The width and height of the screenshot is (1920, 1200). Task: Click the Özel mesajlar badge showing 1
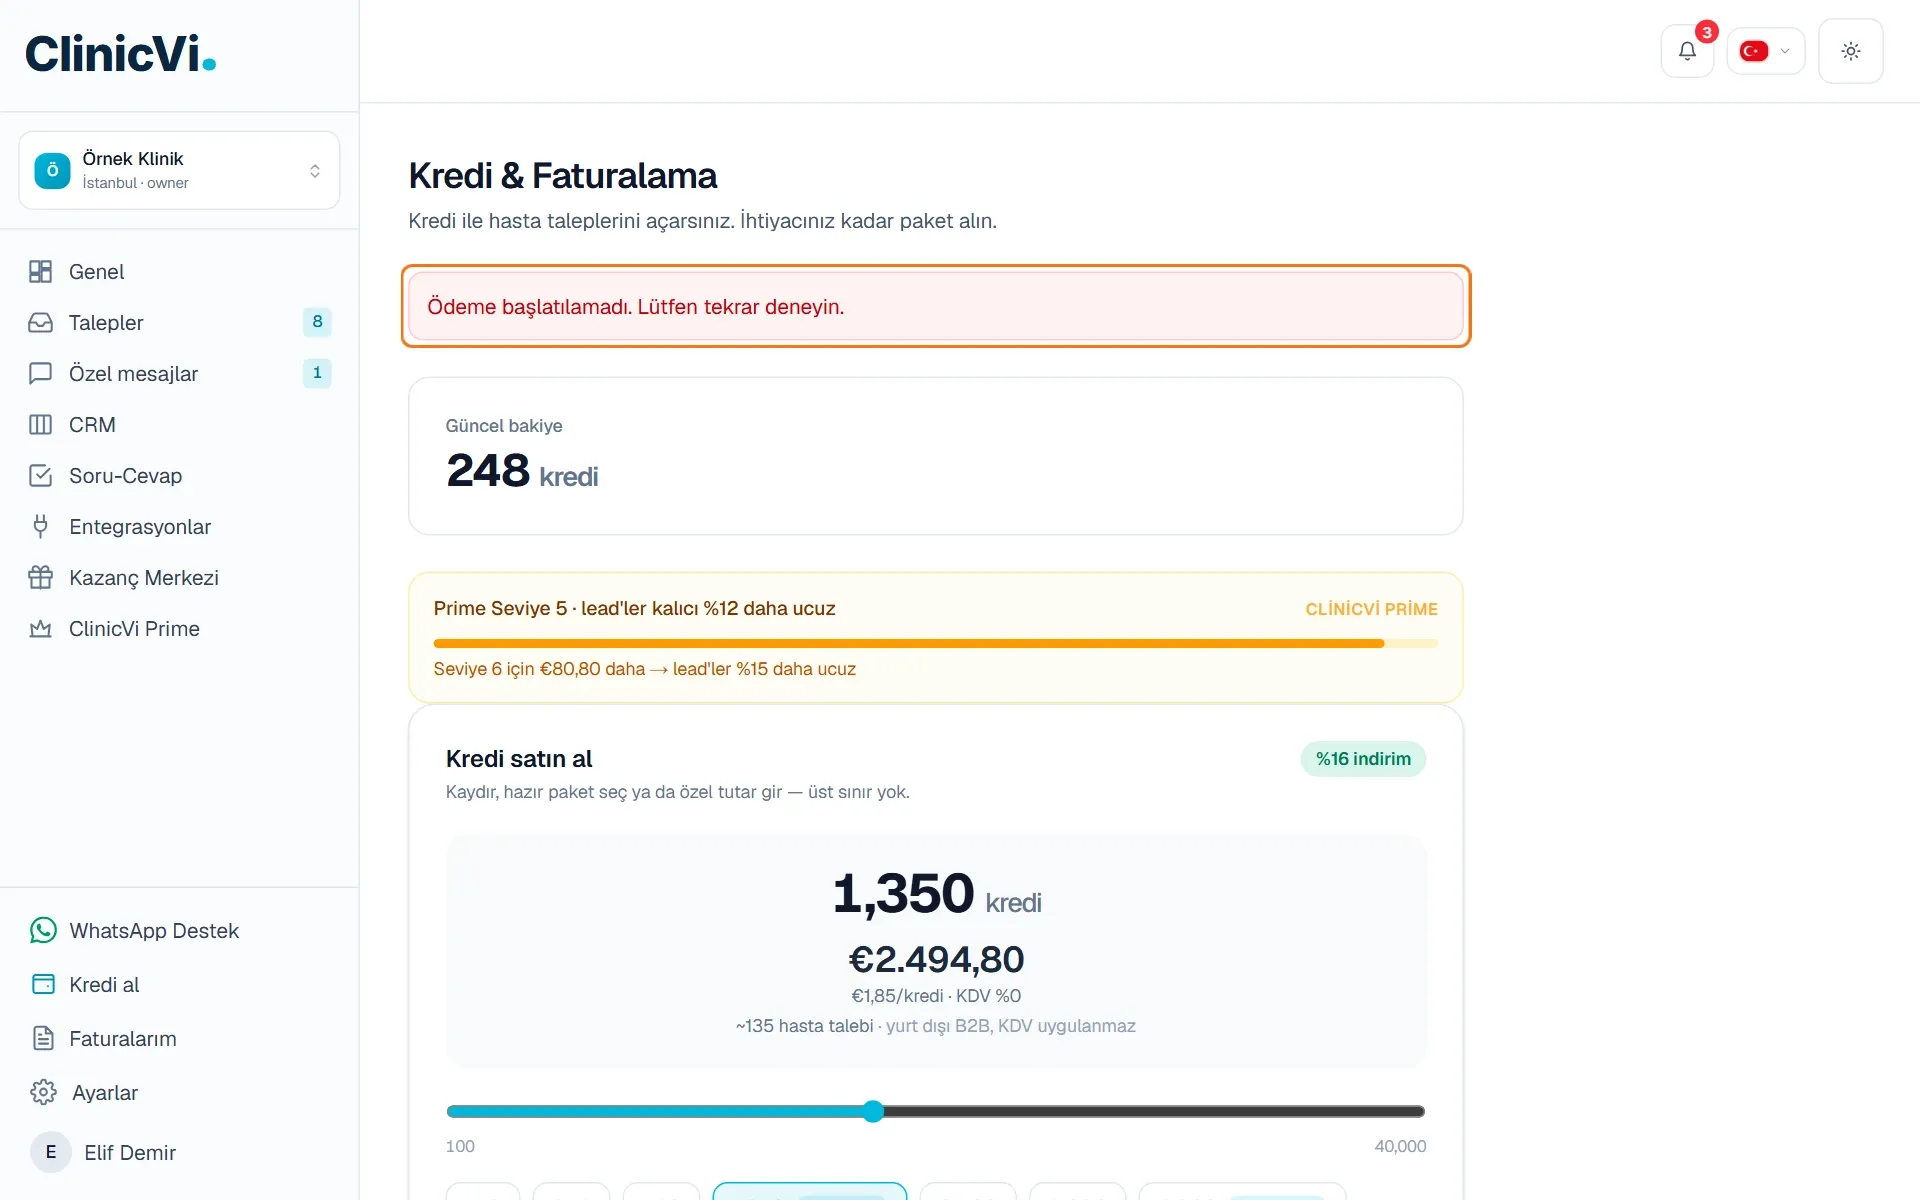tap(317, 373)
